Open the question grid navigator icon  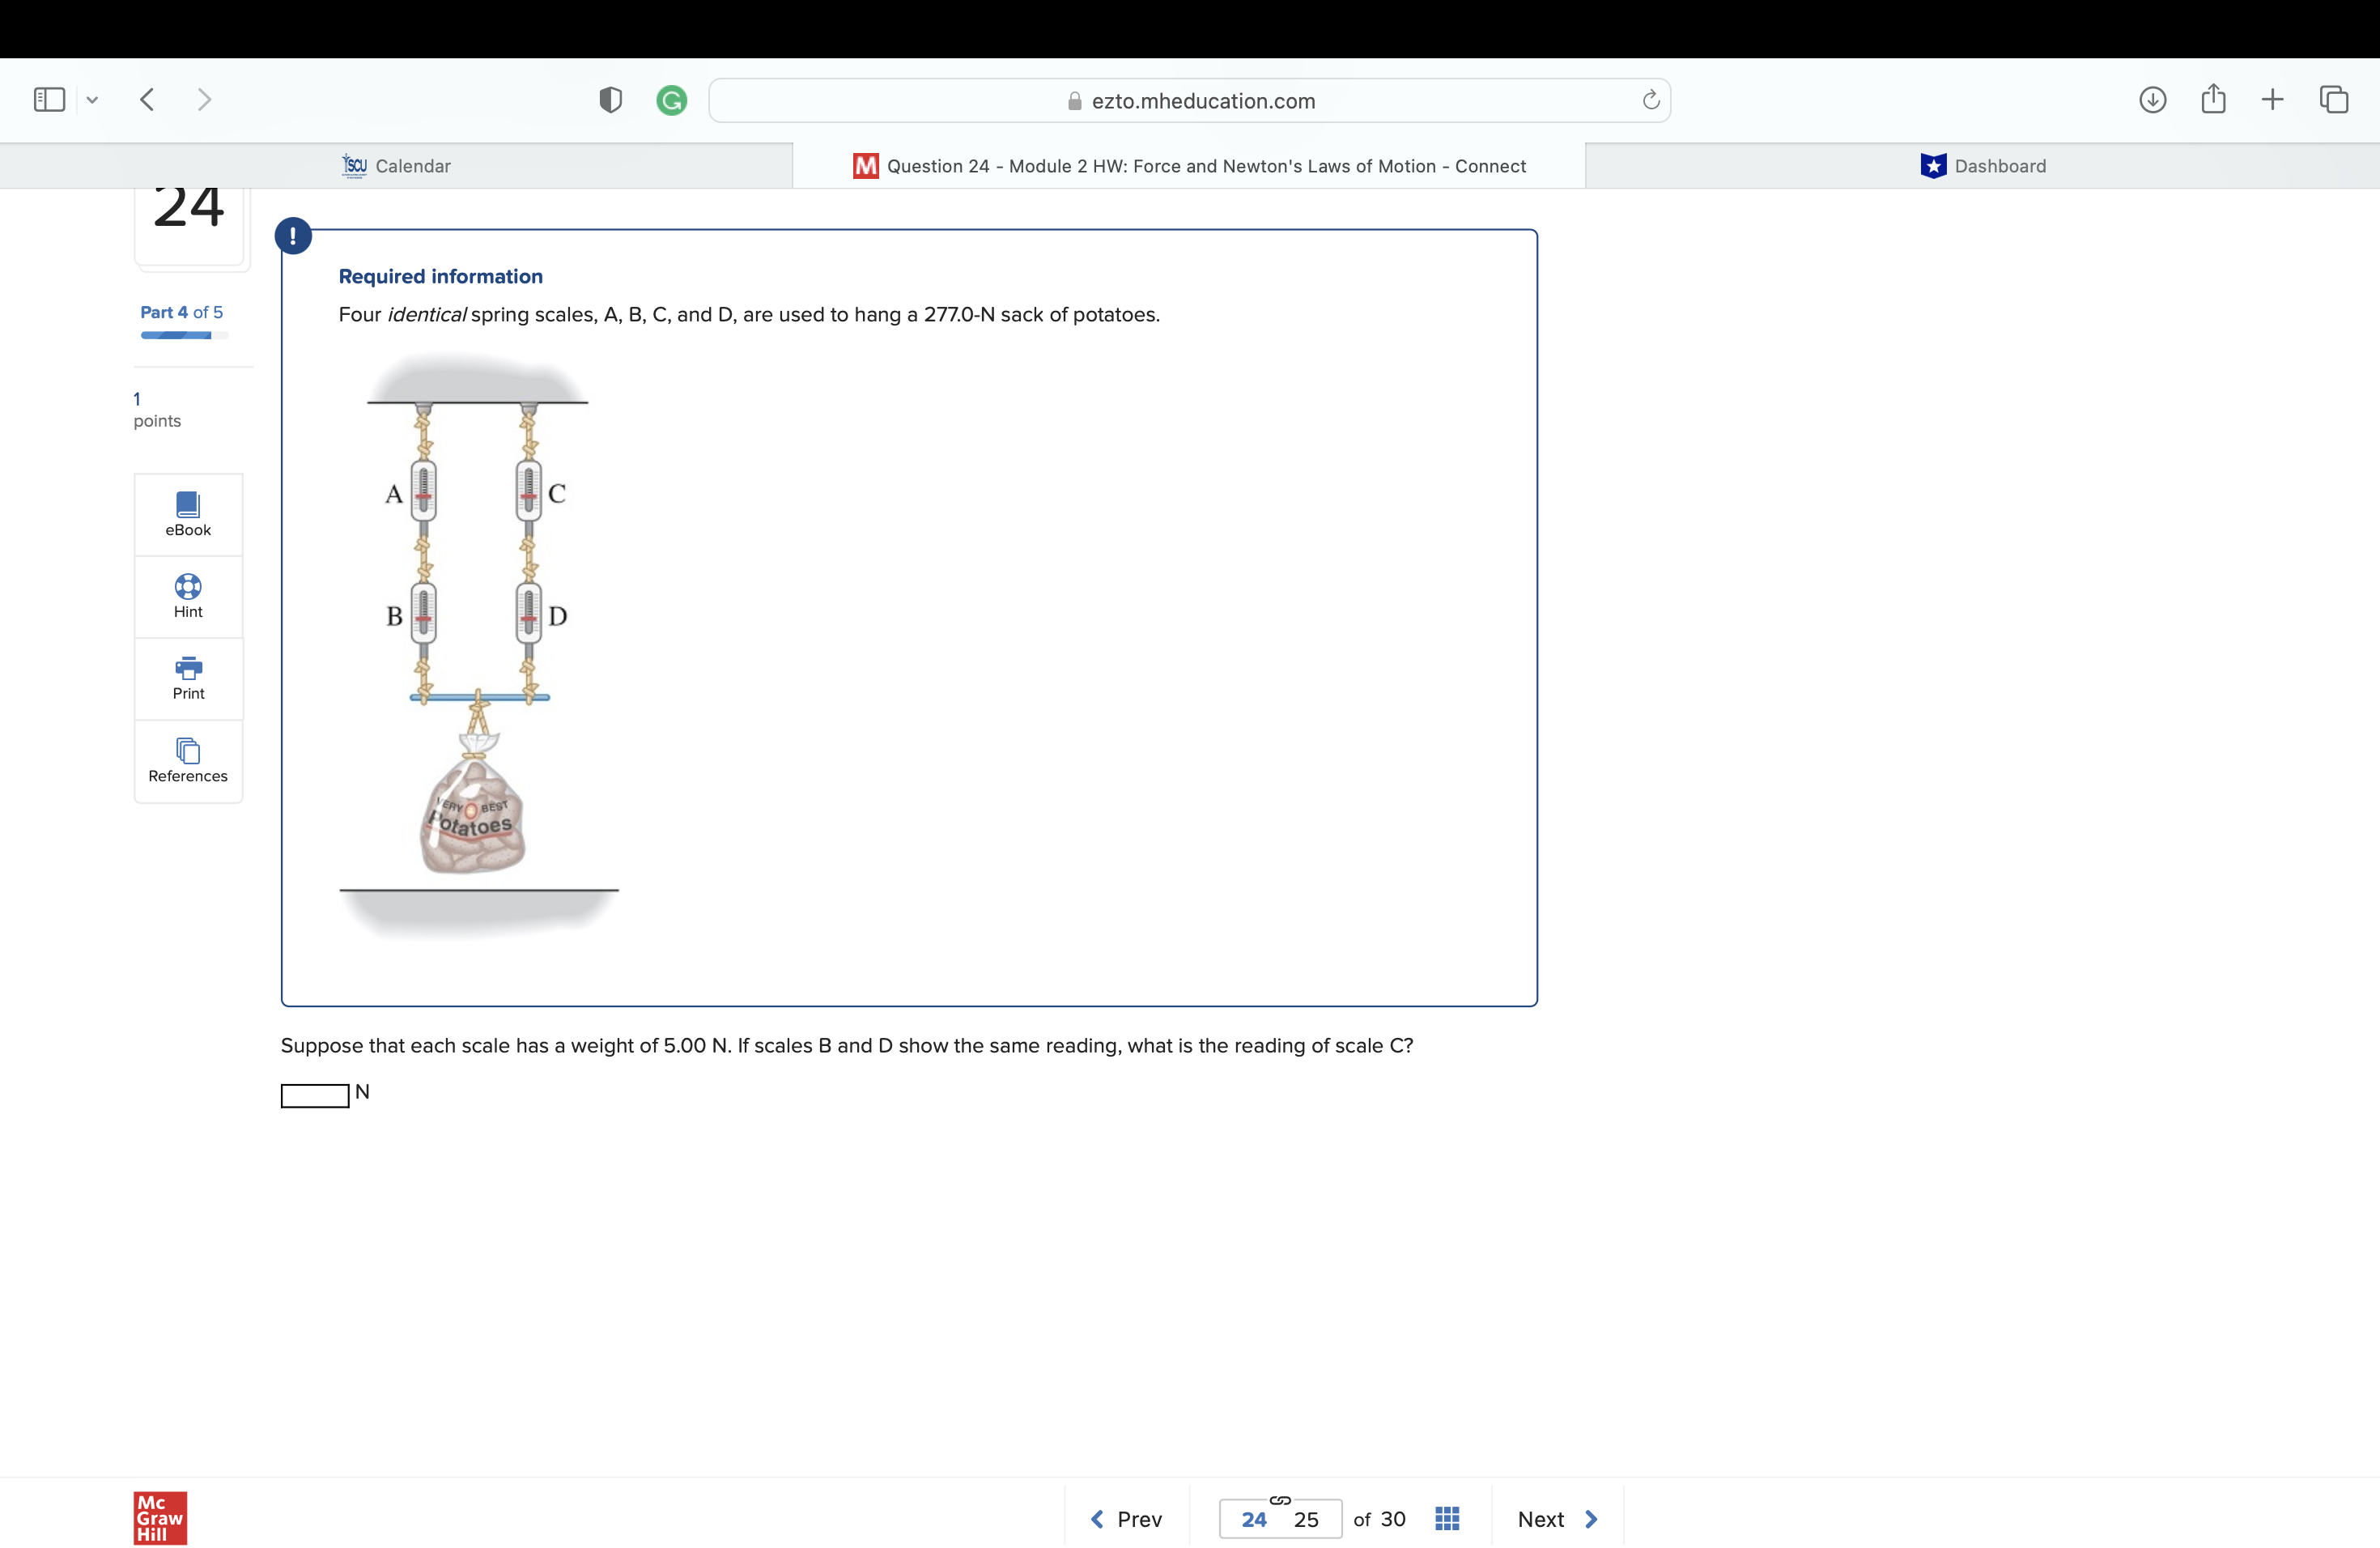pyautogui.click(x=1447, y=1518)
